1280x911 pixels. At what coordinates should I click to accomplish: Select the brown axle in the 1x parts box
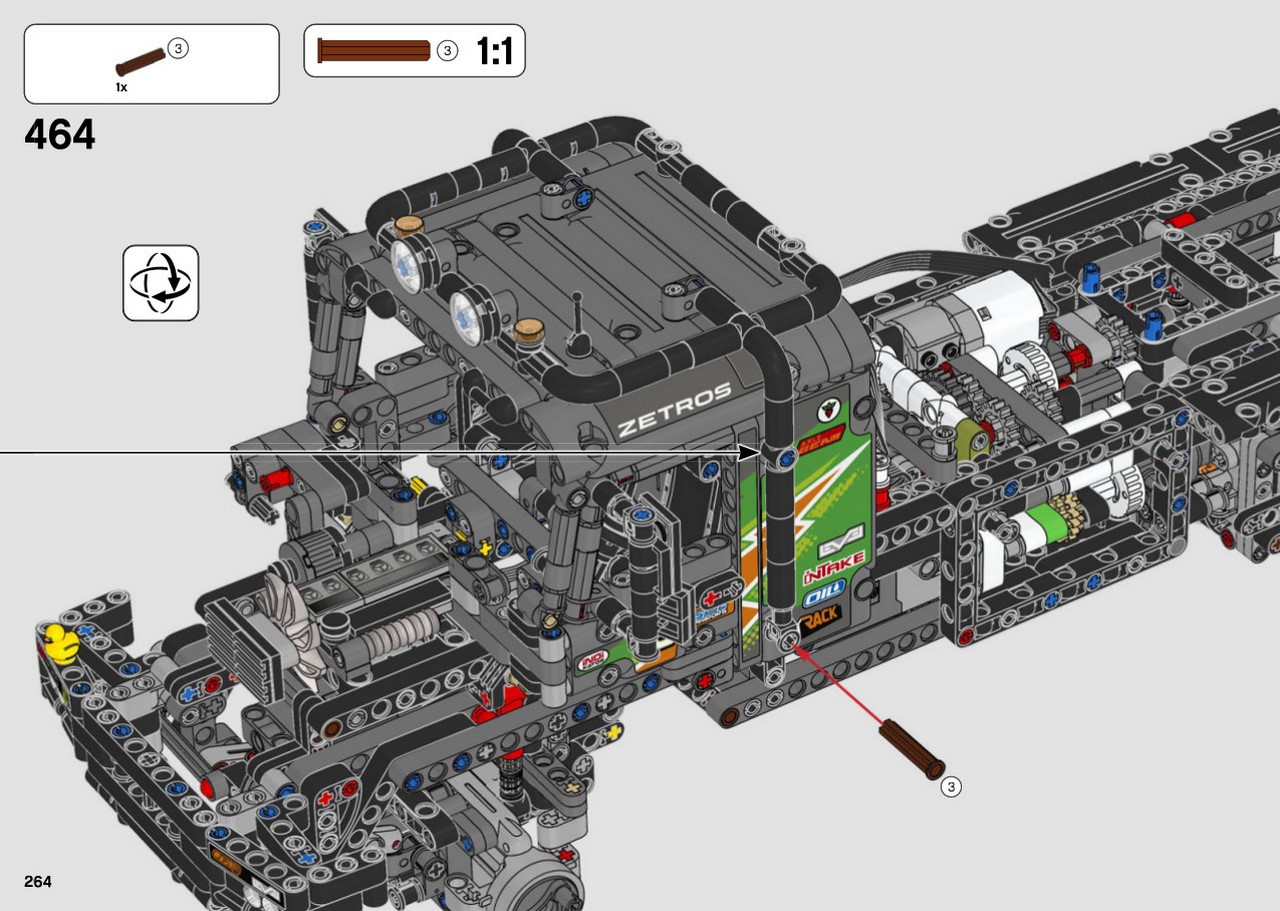[141, 62]
